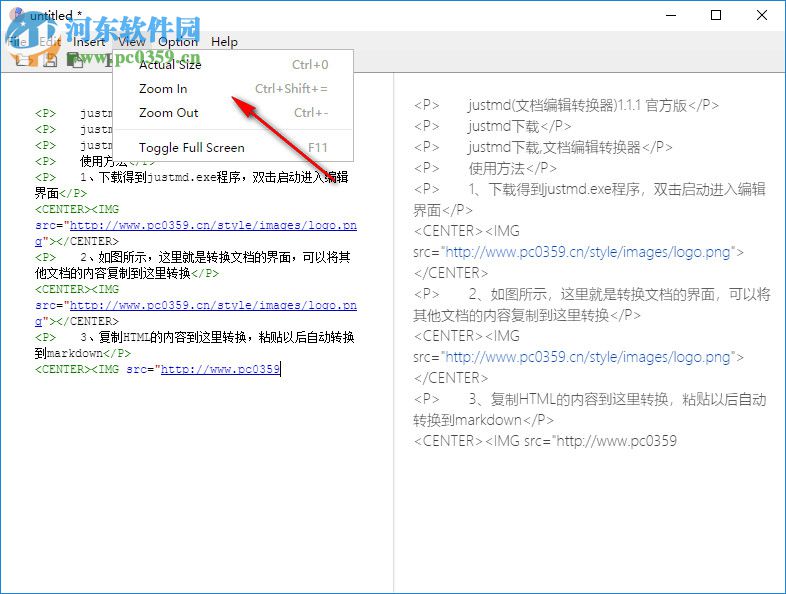Open the Insert menu
Viewport: 786px width, 594px height.
tap(89, 42)
